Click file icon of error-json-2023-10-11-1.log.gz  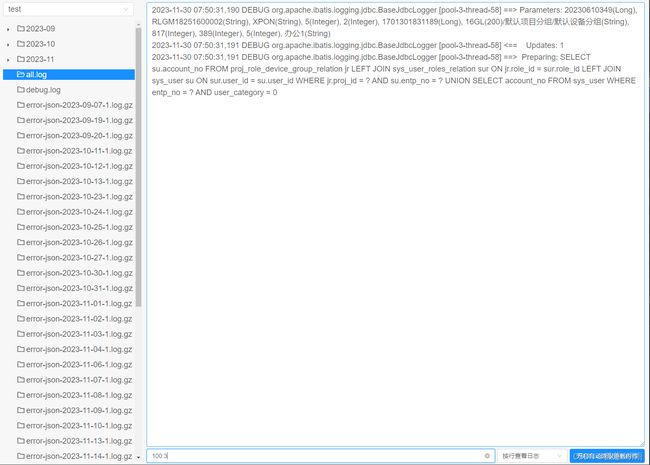(x=21, y=150)
